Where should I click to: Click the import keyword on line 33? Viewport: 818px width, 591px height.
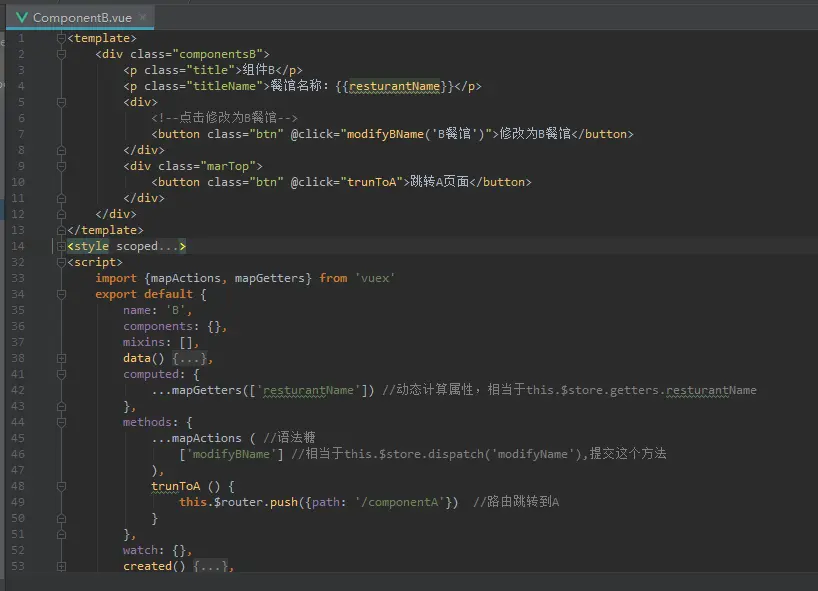point(116,278)
